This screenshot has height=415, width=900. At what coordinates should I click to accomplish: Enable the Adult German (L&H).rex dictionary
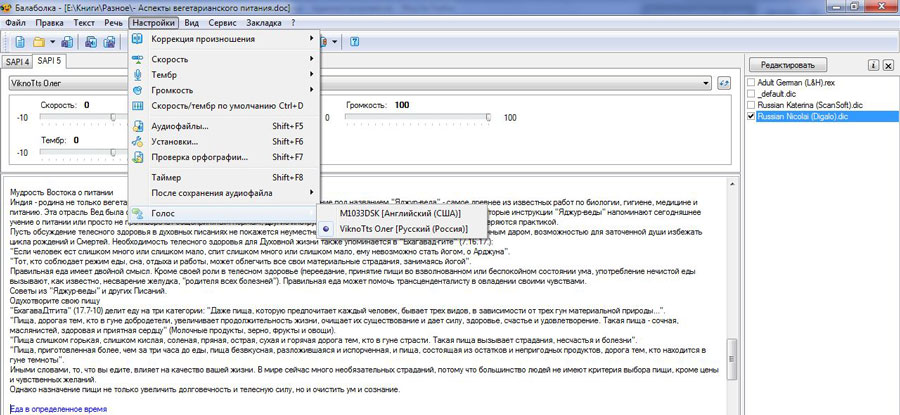coord(752,81)
